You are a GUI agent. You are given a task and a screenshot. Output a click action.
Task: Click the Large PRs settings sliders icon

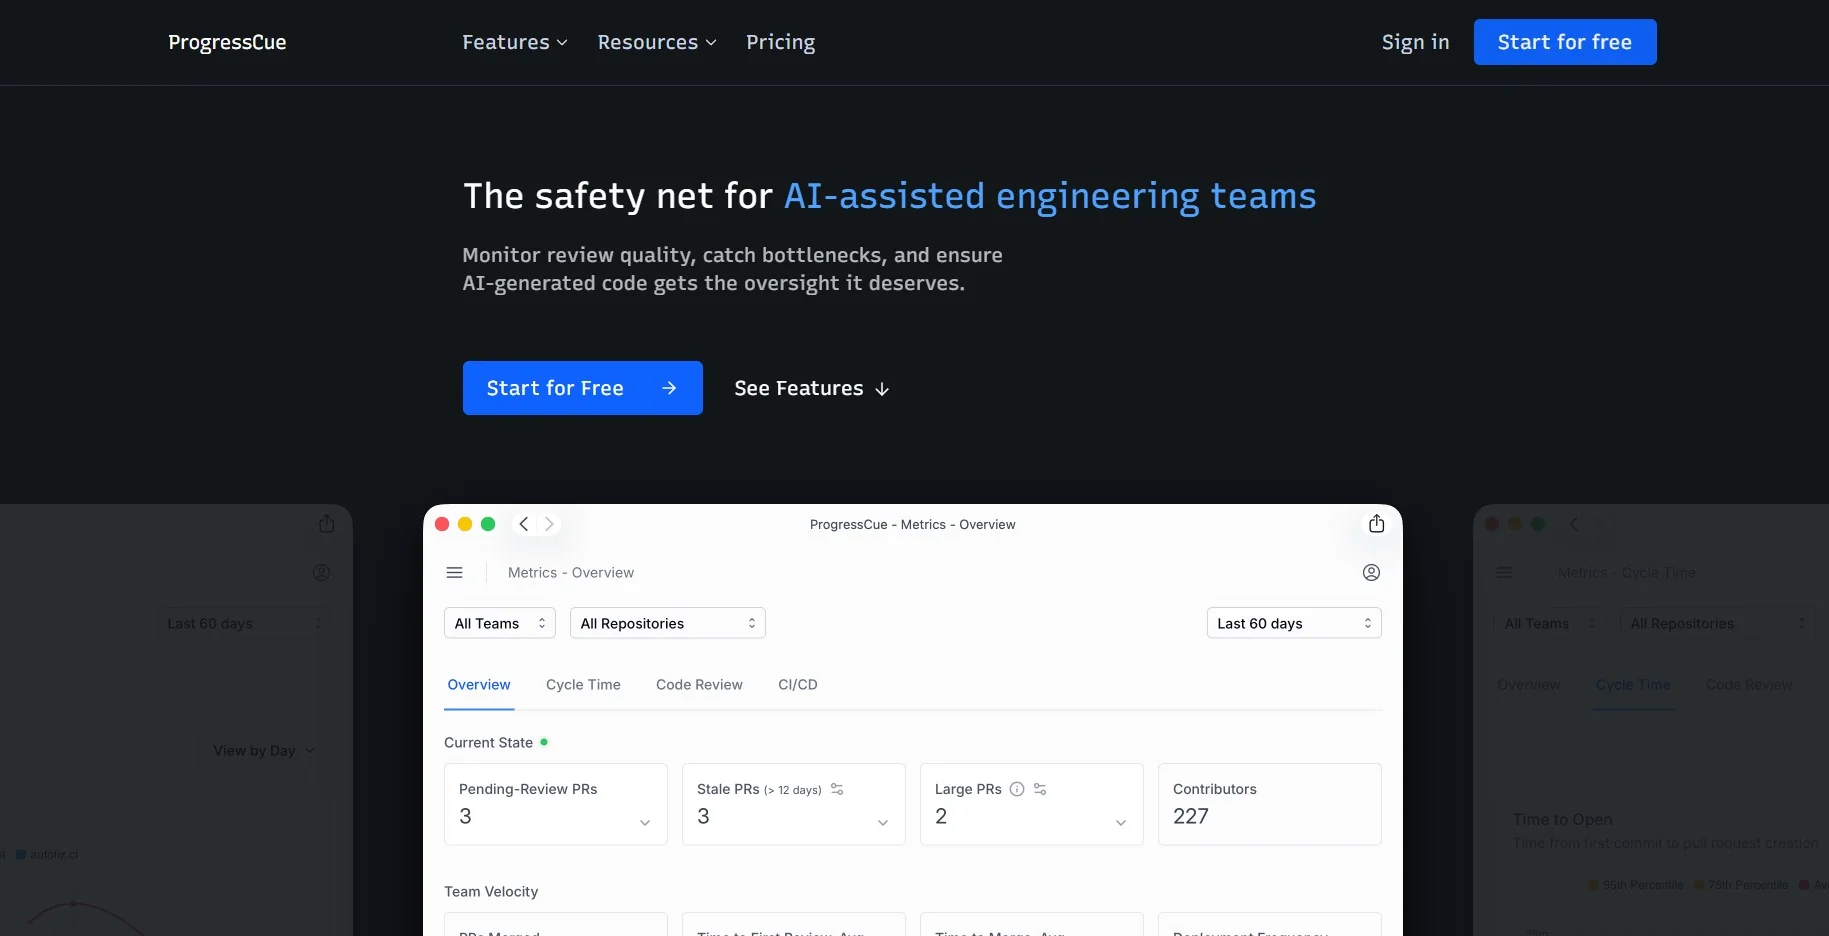(1040, 789)
